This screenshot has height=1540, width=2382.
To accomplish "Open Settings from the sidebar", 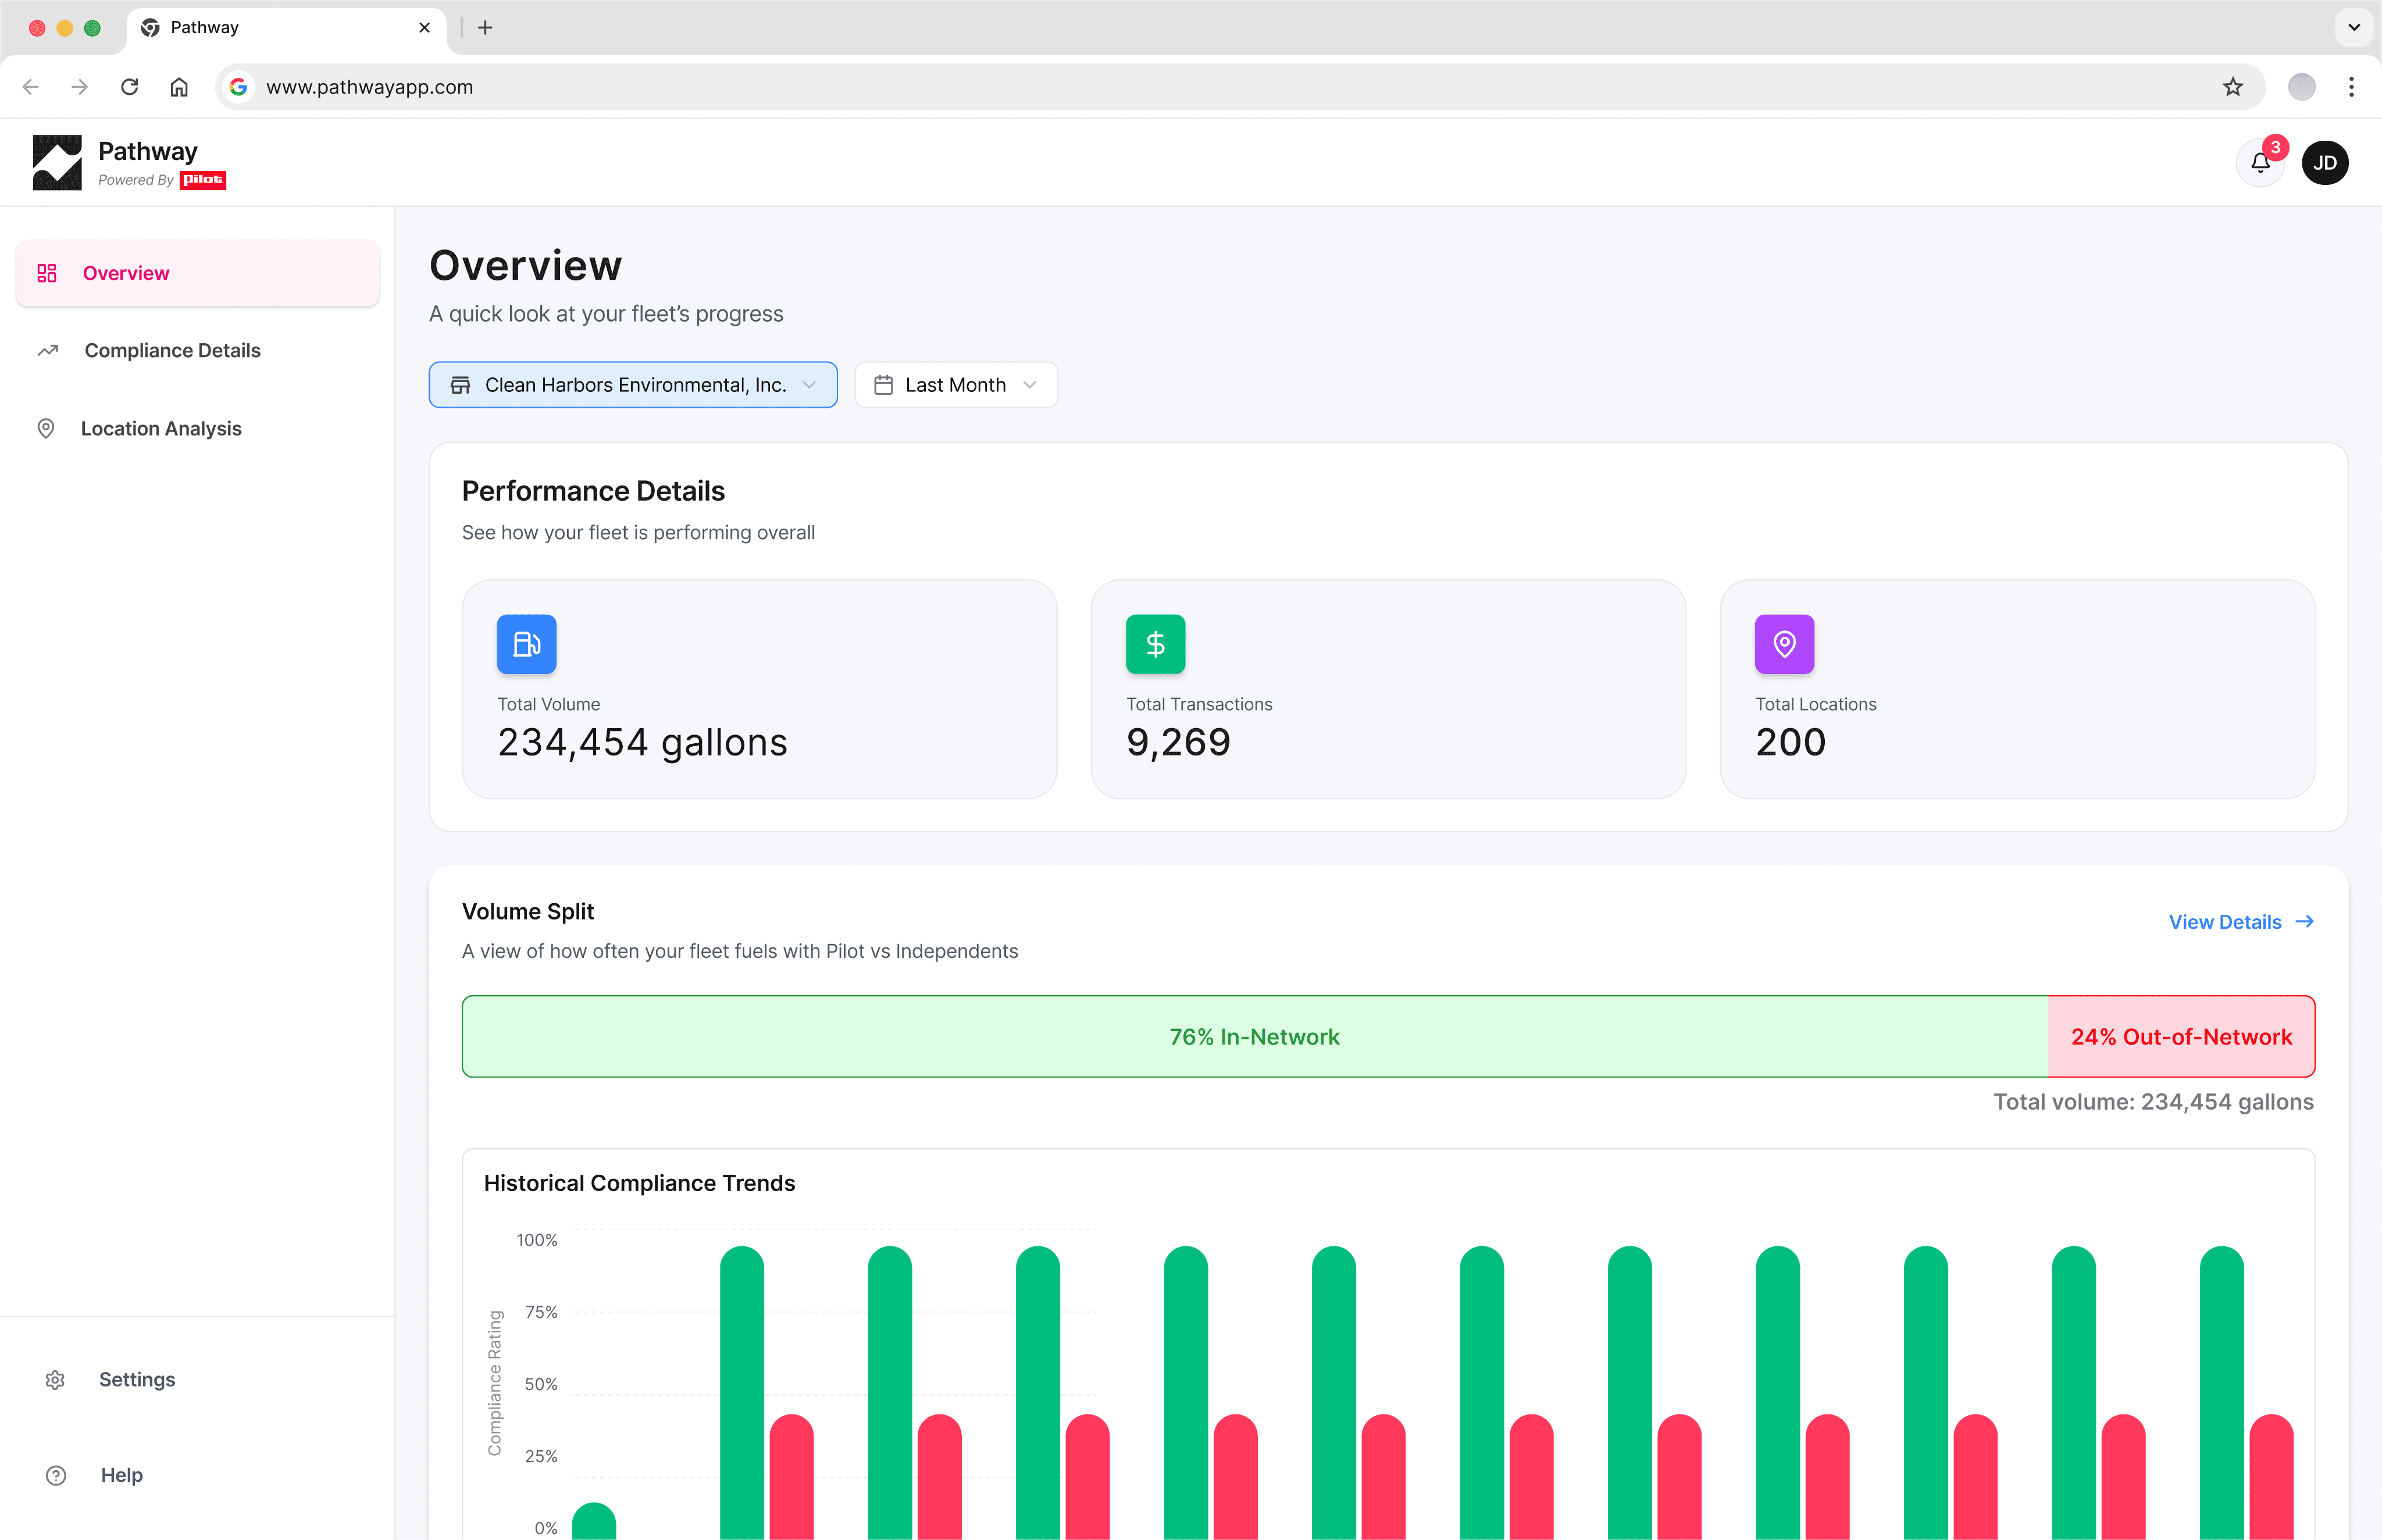I will coord(136,1380).
